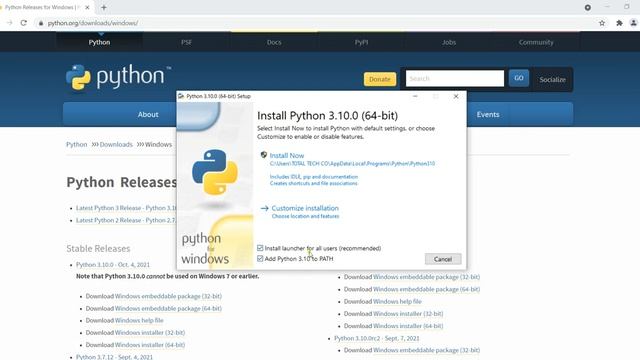Open the Socialize menu
The image size is (640, 360).
pyautogui.click(x=552, y=80)
